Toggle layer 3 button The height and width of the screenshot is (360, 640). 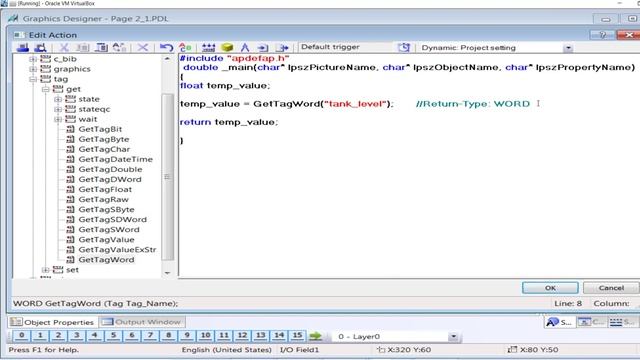pyautogui.click(x=77, y=336)
